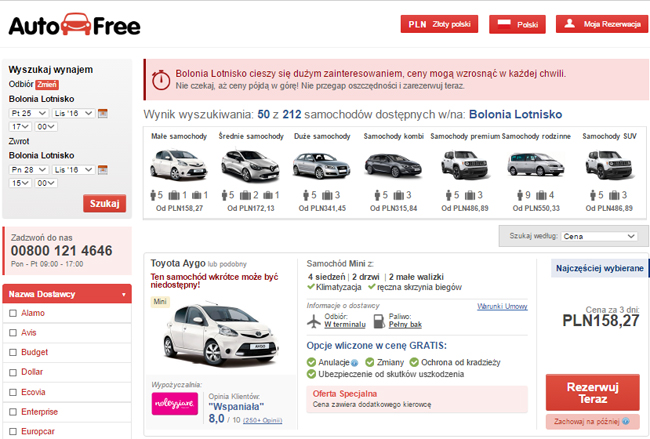Click the green check beside Ubezpieczenie od skutków uszkodzenia

click(x=311, y=374)
